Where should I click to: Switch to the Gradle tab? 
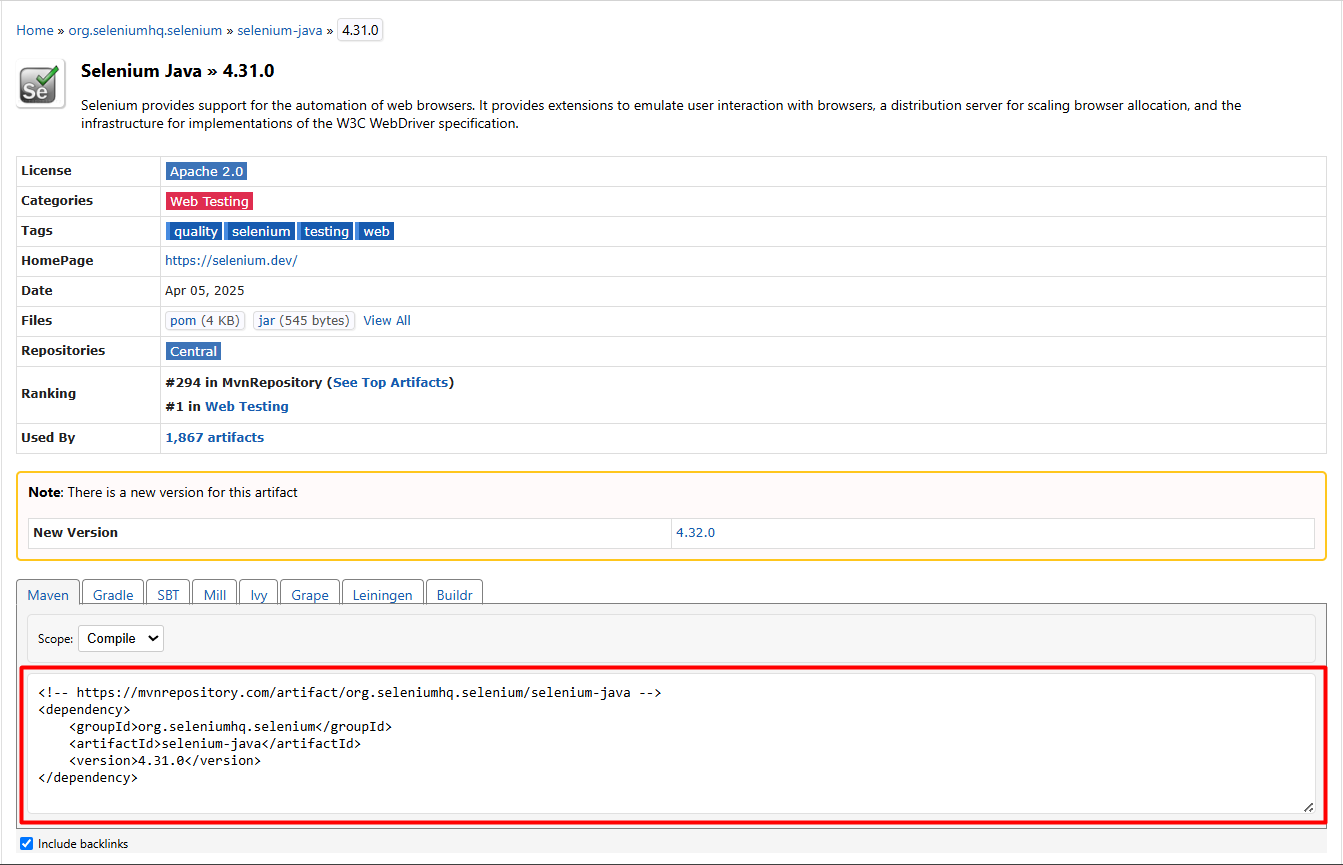(x=113, y=595)
